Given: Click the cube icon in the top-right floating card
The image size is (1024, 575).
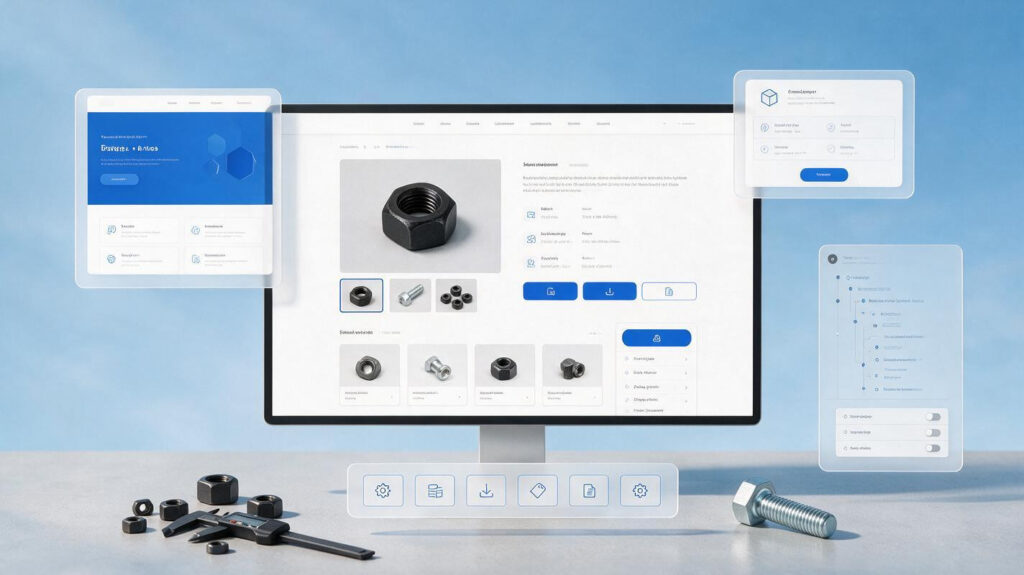Looking at the screenshot, I should tap(769, 97).
